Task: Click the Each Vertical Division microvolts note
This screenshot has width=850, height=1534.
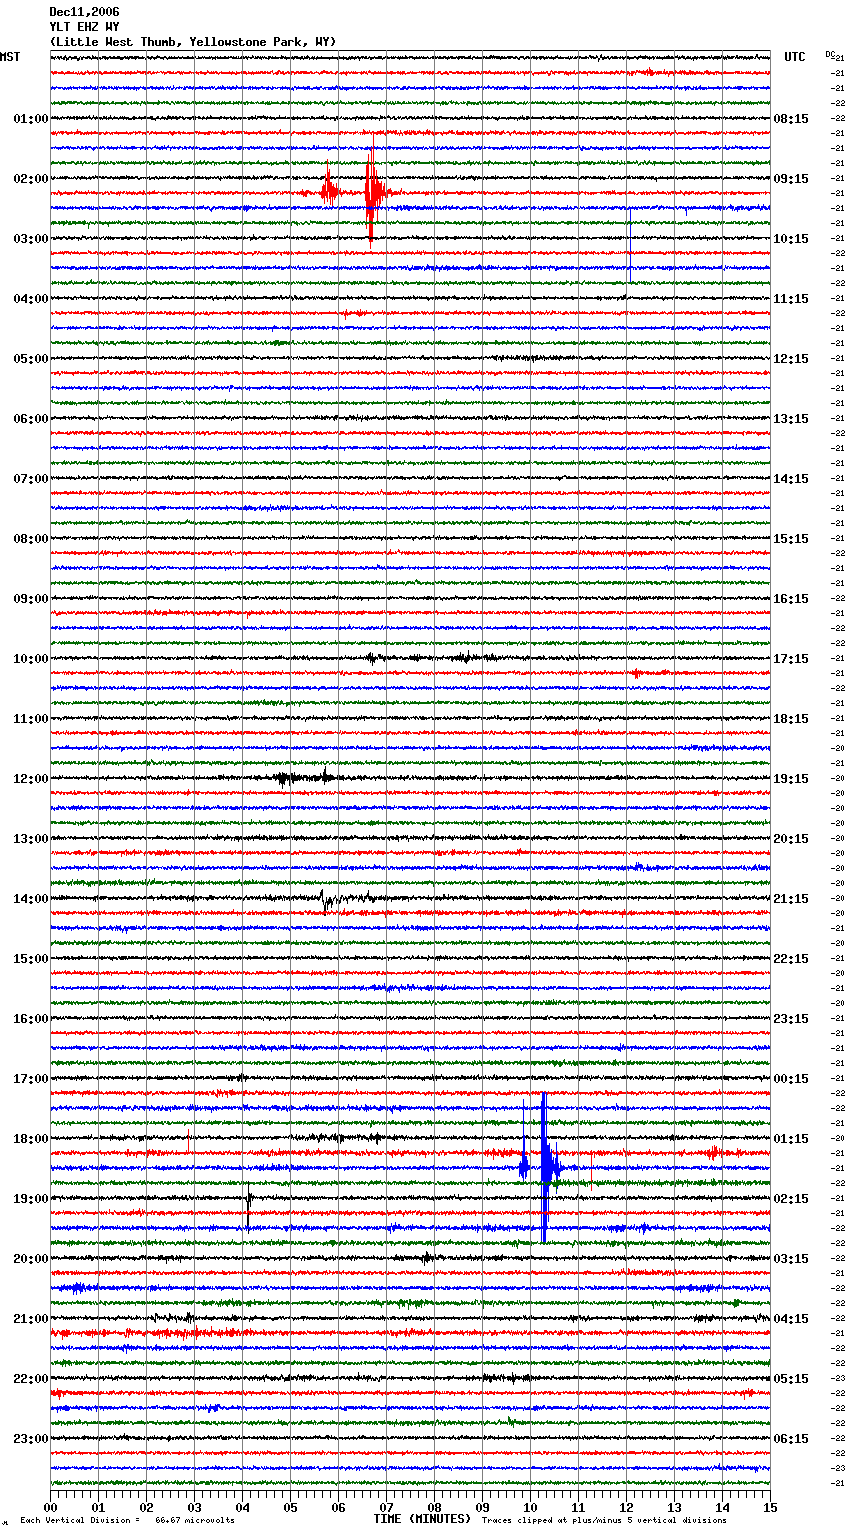Action: [128, 1520]
